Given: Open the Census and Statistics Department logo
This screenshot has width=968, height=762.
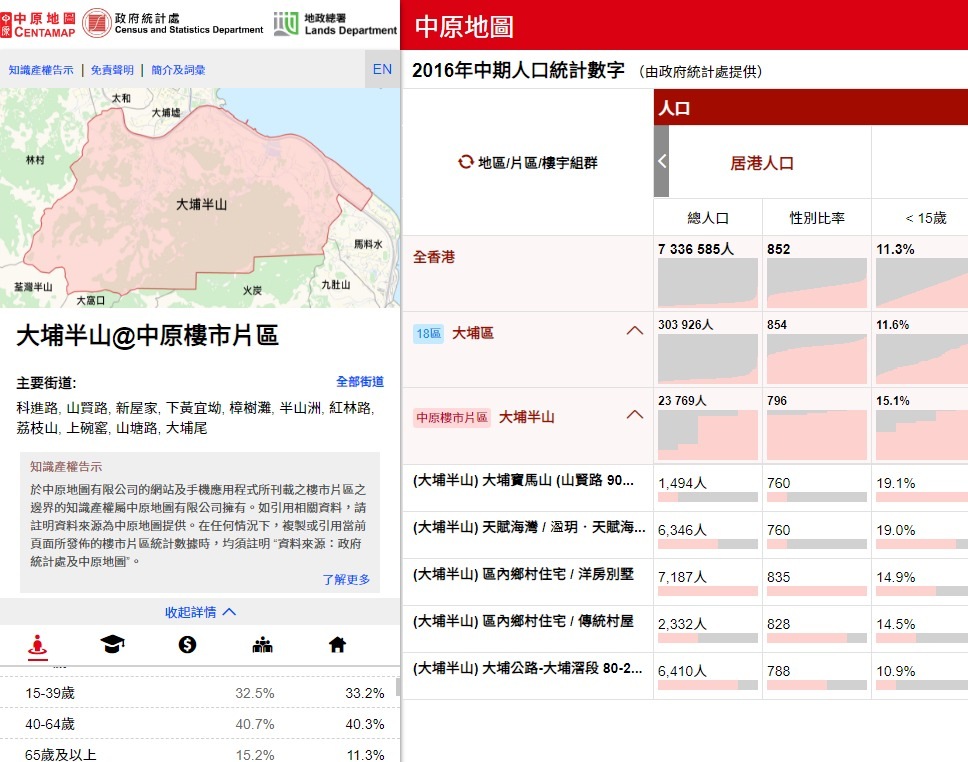Looking at the screenshot, I should point(173,23).
